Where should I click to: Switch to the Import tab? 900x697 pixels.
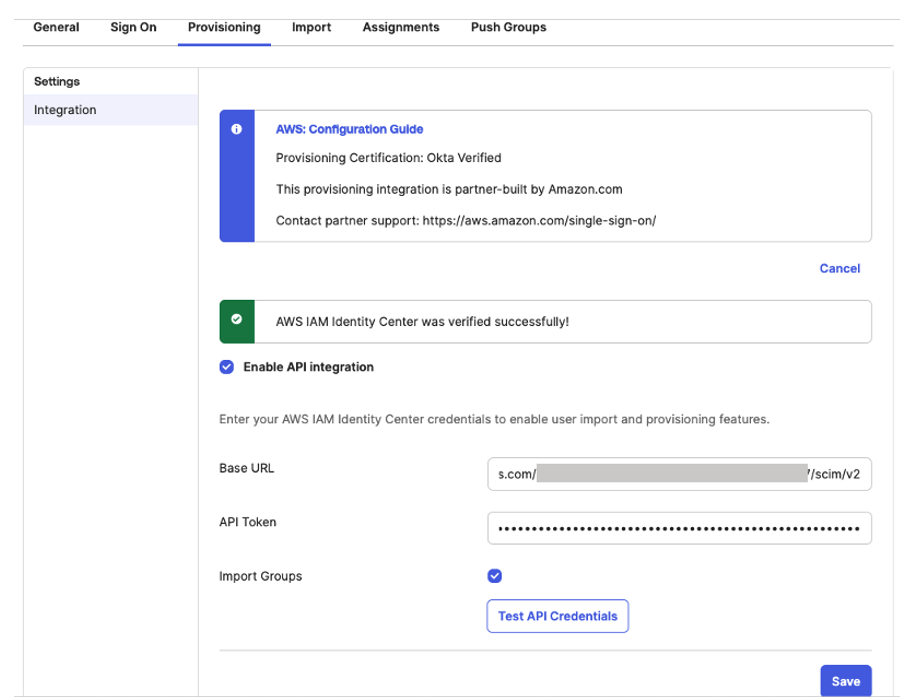(x=311, y=27)
